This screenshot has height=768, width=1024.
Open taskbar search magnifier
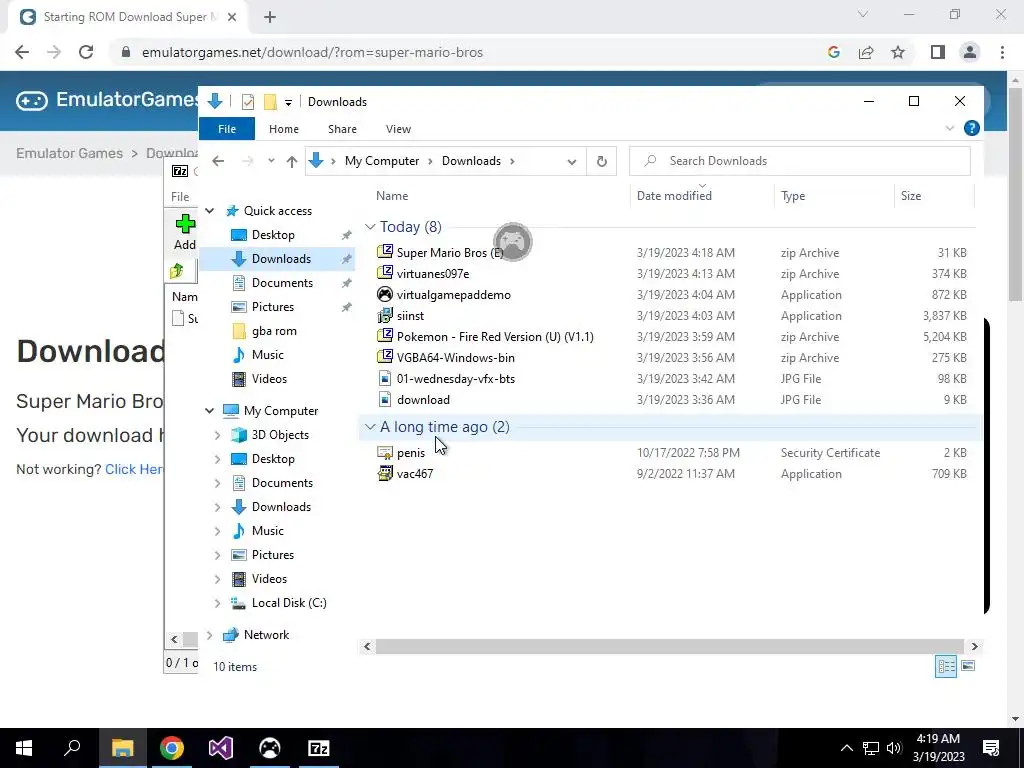(x=72, y=748)
